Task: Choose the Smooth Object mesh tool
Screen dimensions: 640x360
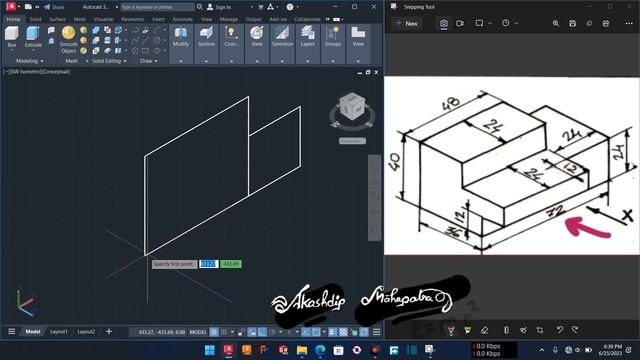Action: [68, 40]
